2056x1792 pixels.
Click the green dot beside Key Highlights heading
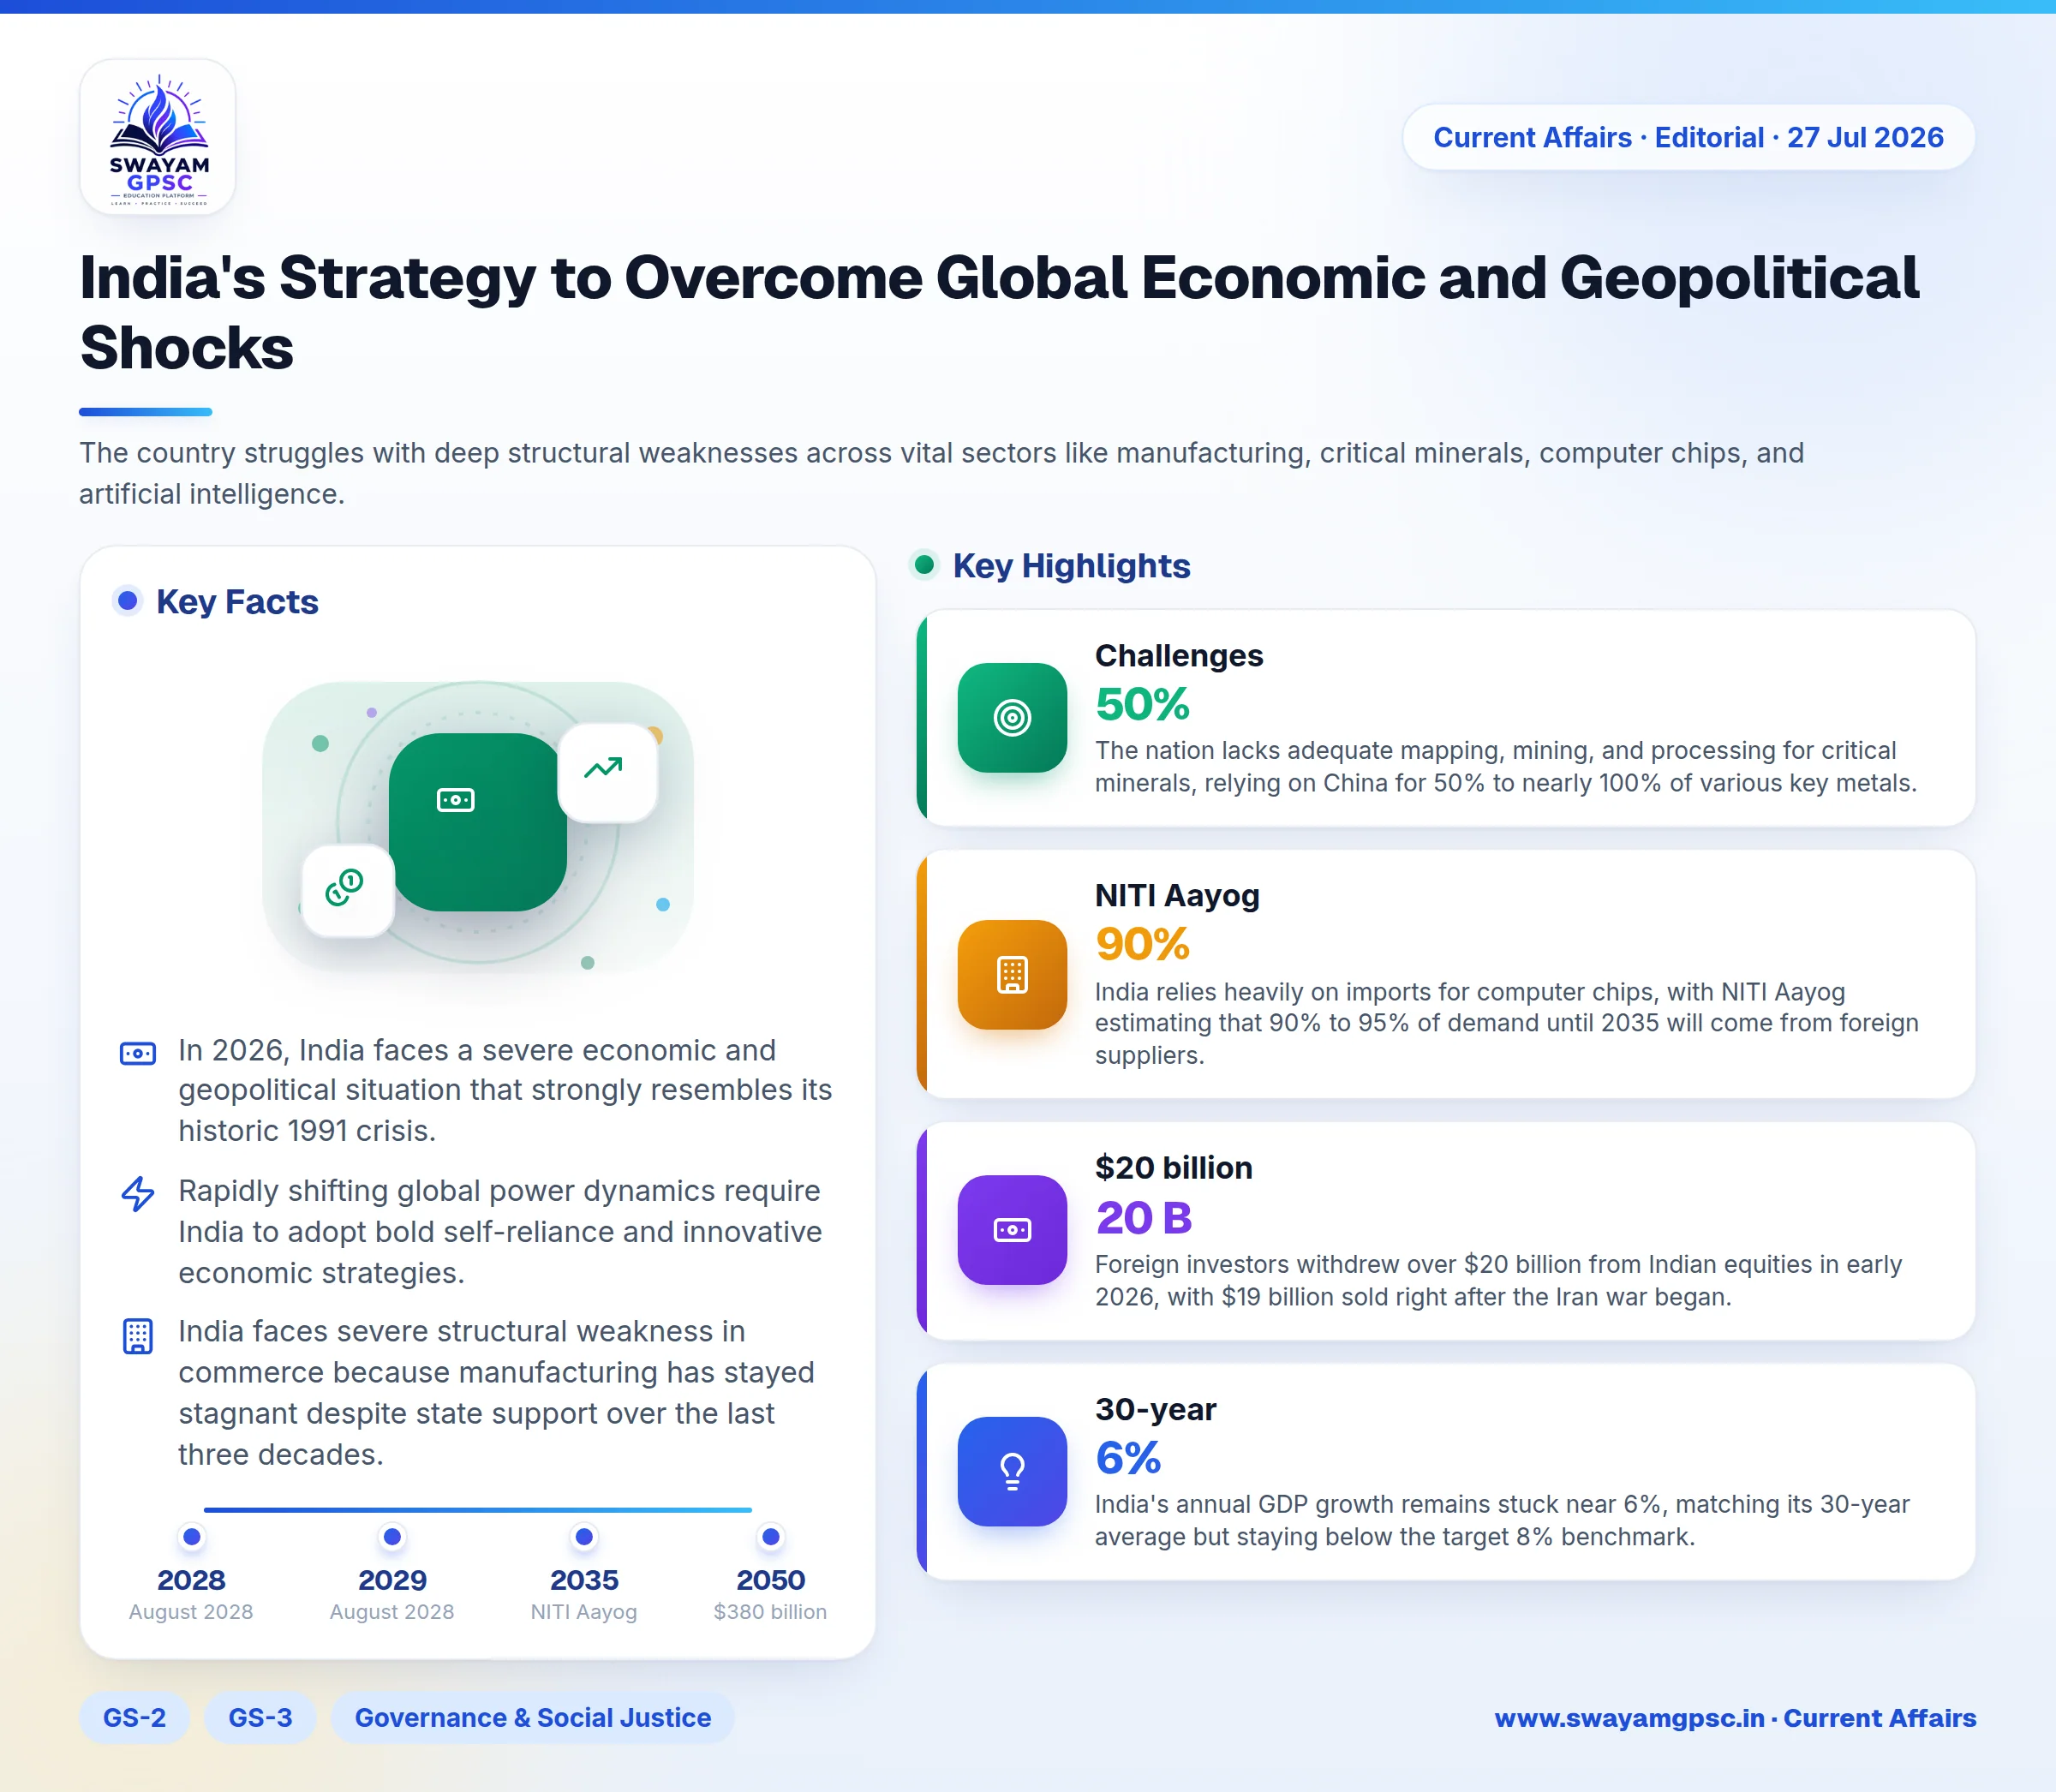tap(925, 565)
